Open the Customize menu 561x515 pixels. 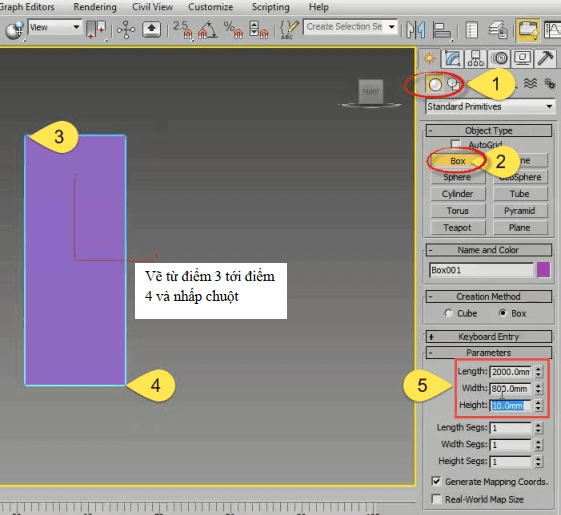210,7
